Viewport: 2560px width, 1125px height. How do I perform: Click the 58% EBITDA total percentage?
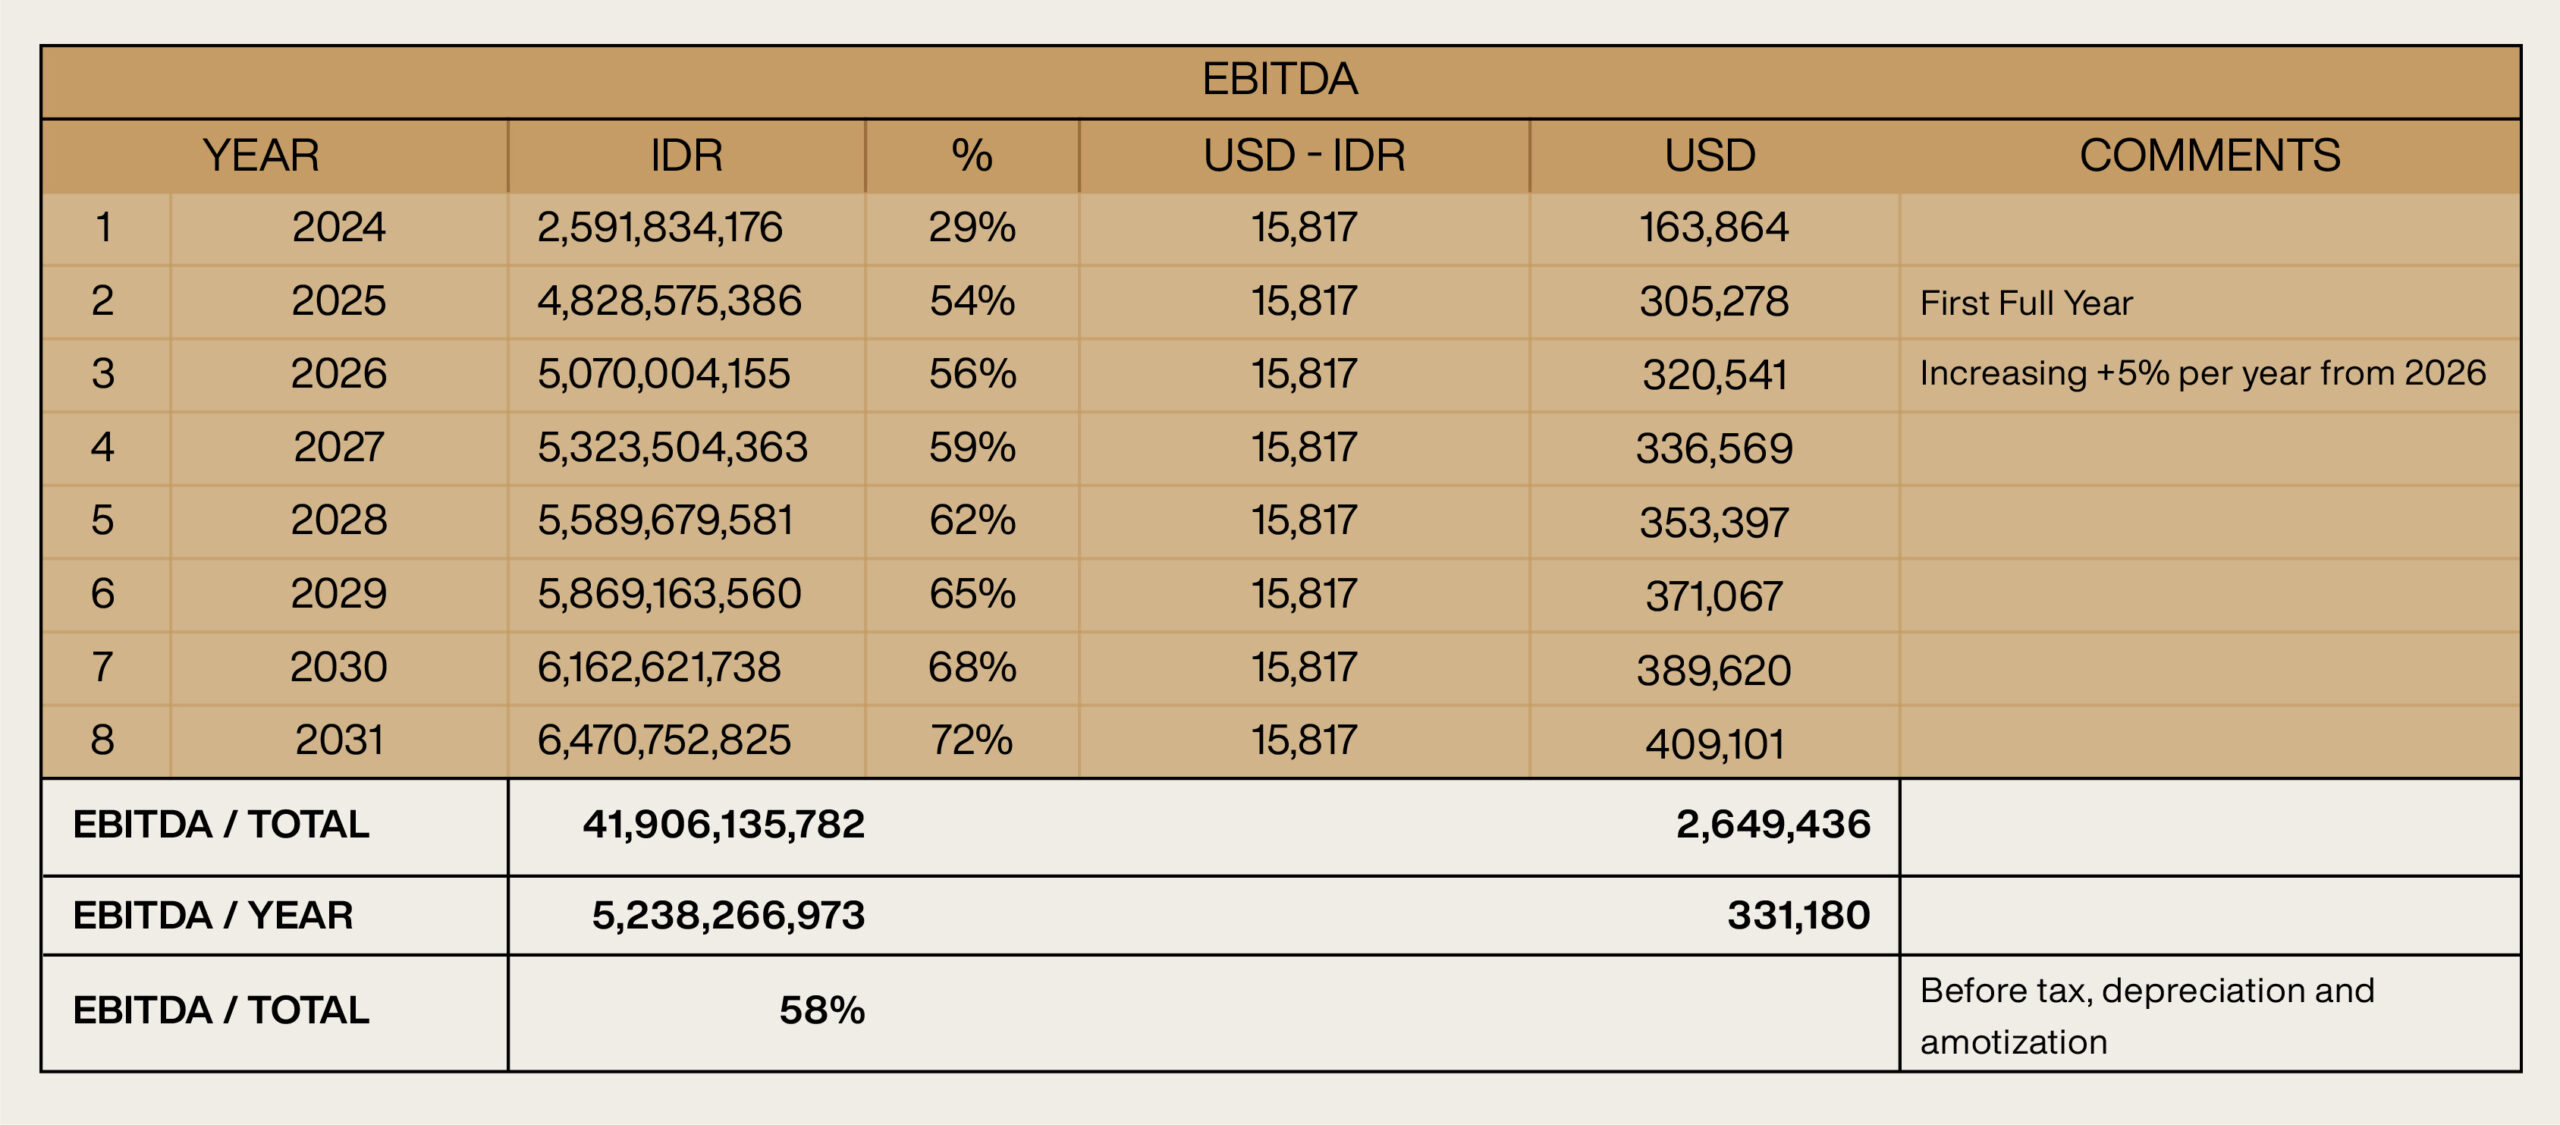(822, 1011)
